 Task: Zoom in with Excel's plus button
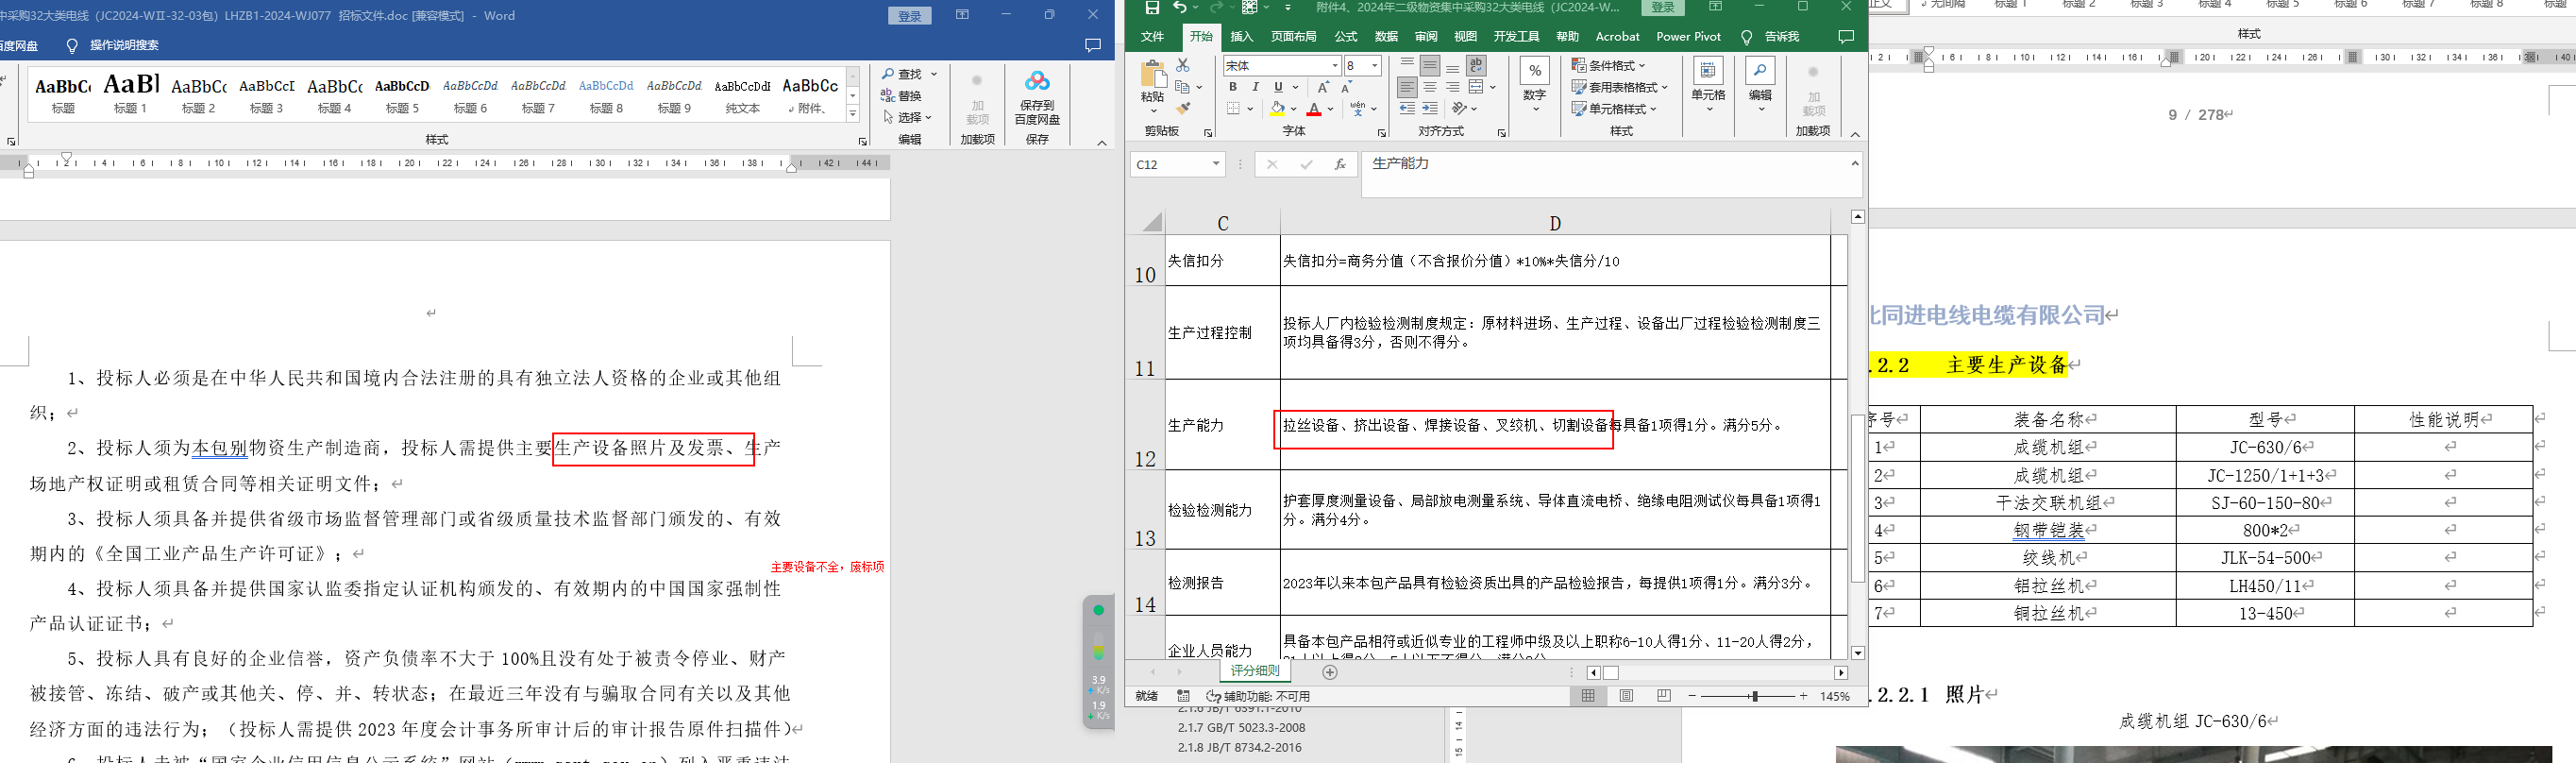(x=1803, y=696)
